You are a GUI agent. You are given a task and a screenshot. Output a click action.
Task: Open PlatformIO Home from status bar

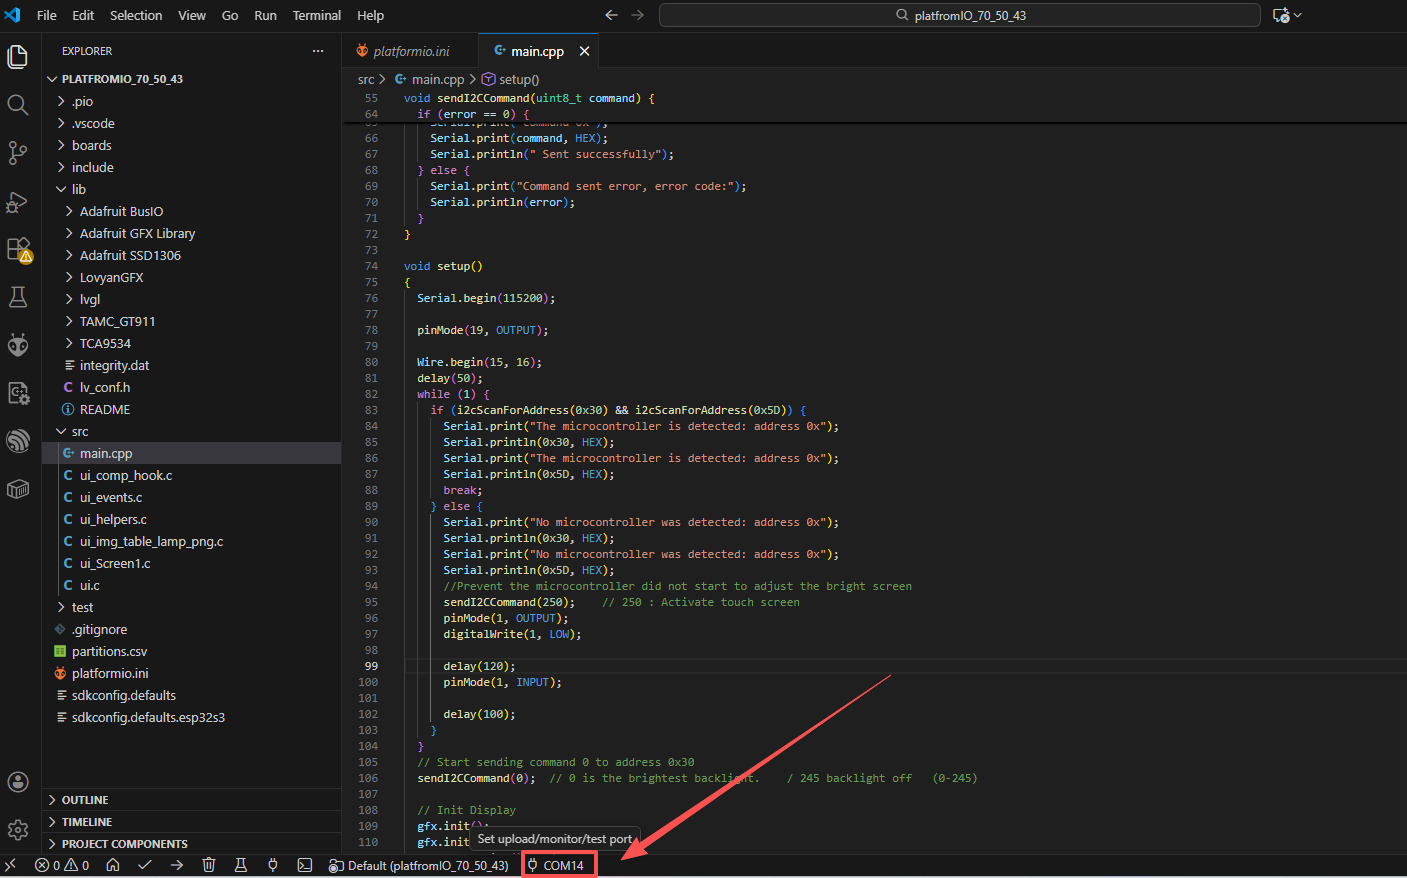click(113, 865)
